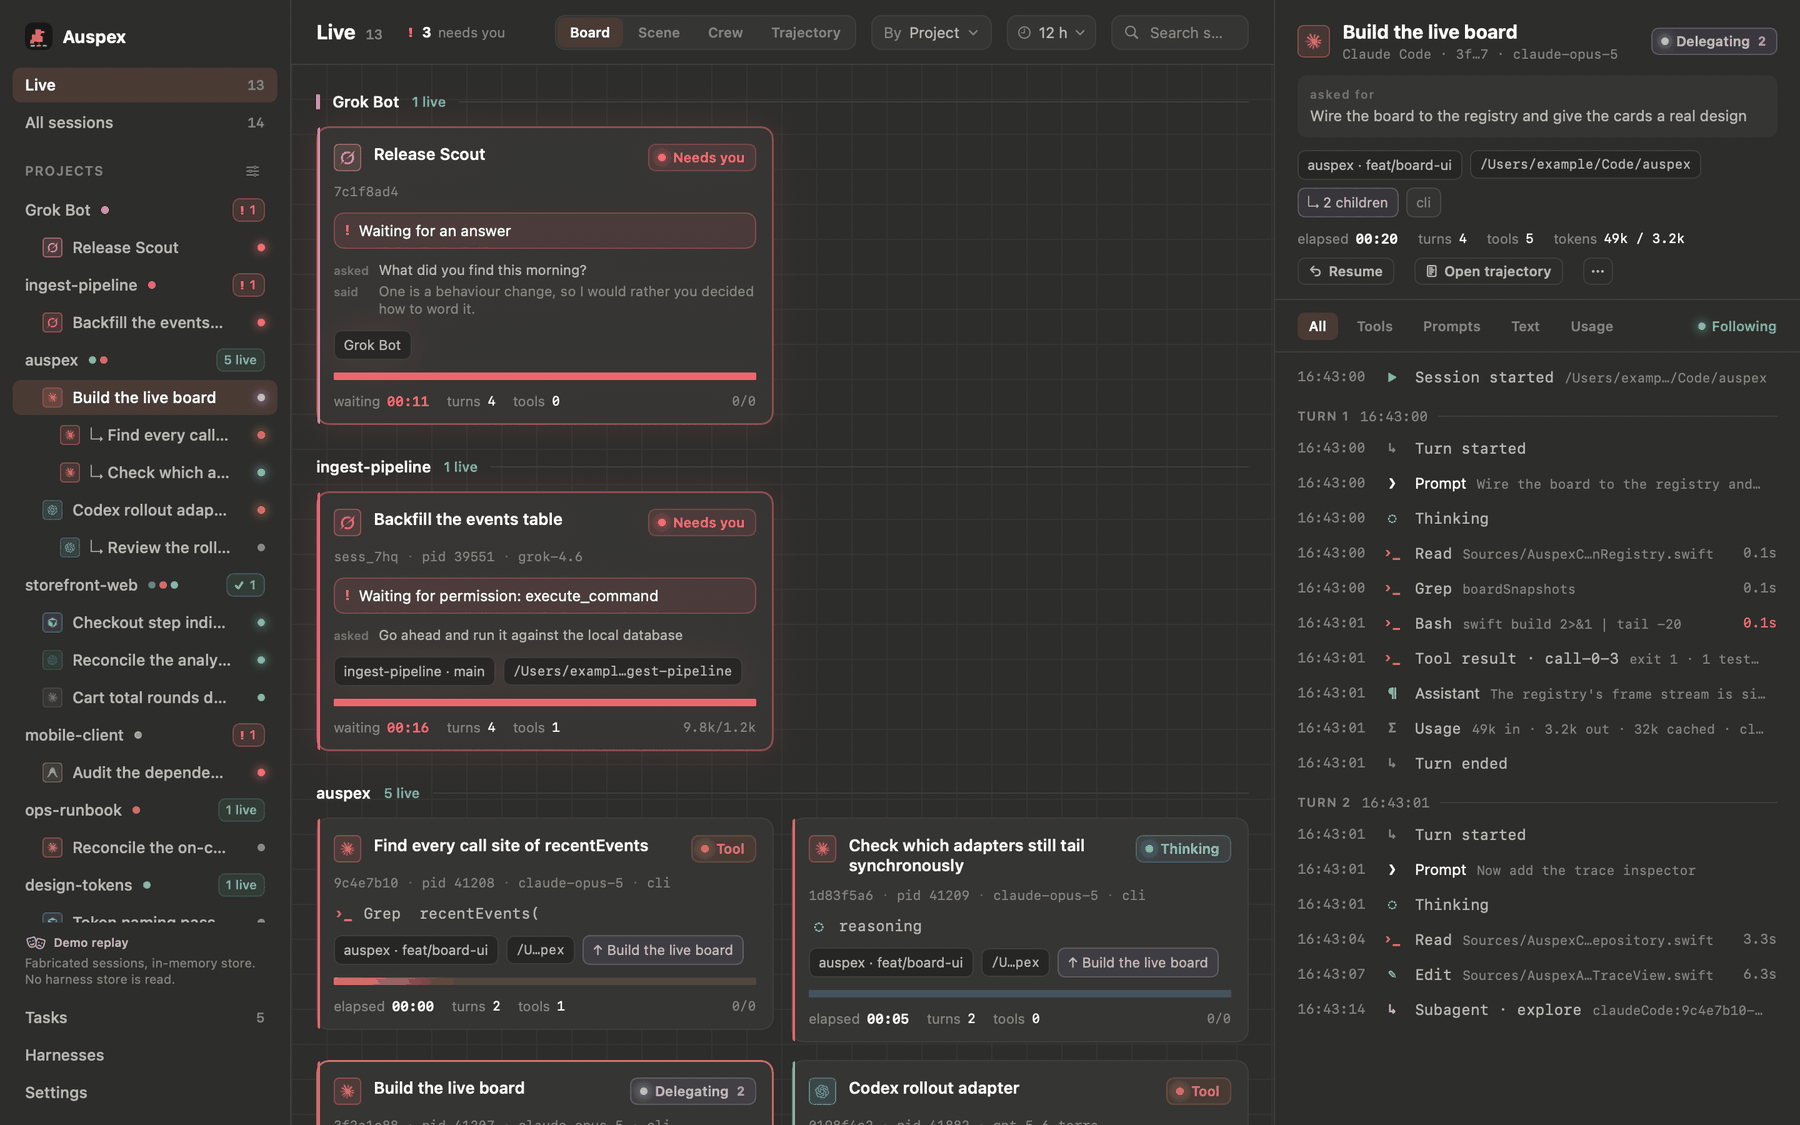The image size is (1800, 1125).
Task: Click the Release Scout card agent icon
Action: coord(347,157)
